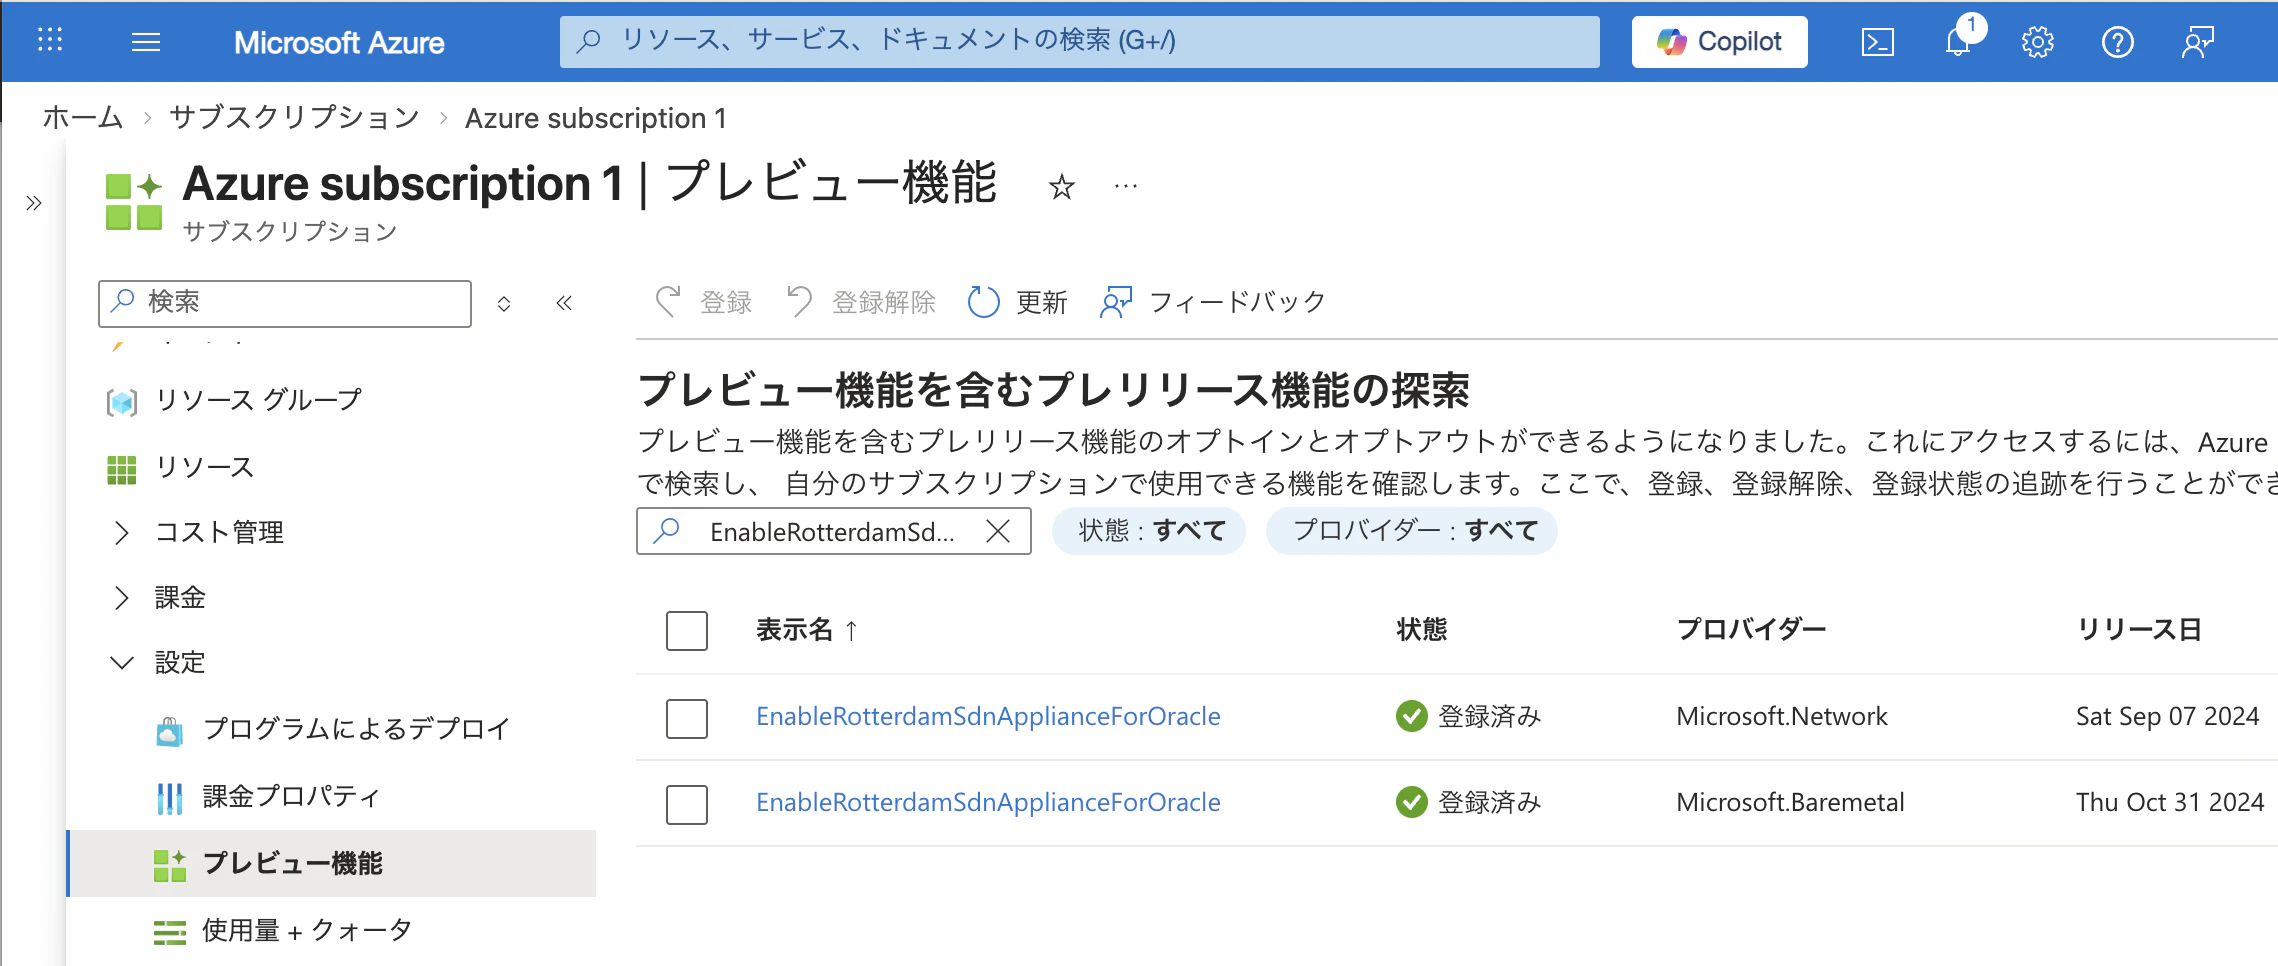Screen dimensions: 2278x966
Task: Open portal settings gear
Action: [x=2037, y=42]
